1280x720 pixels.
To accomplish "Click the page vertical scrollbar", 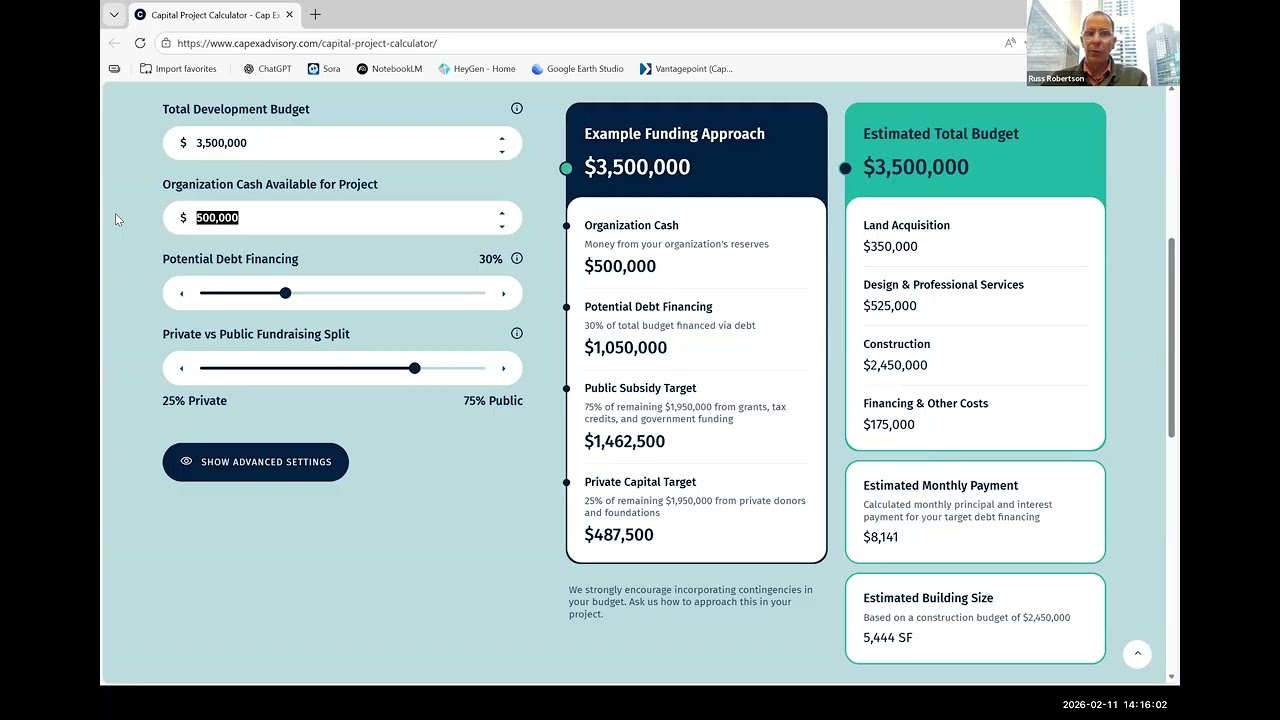I will pos(1172,338).
